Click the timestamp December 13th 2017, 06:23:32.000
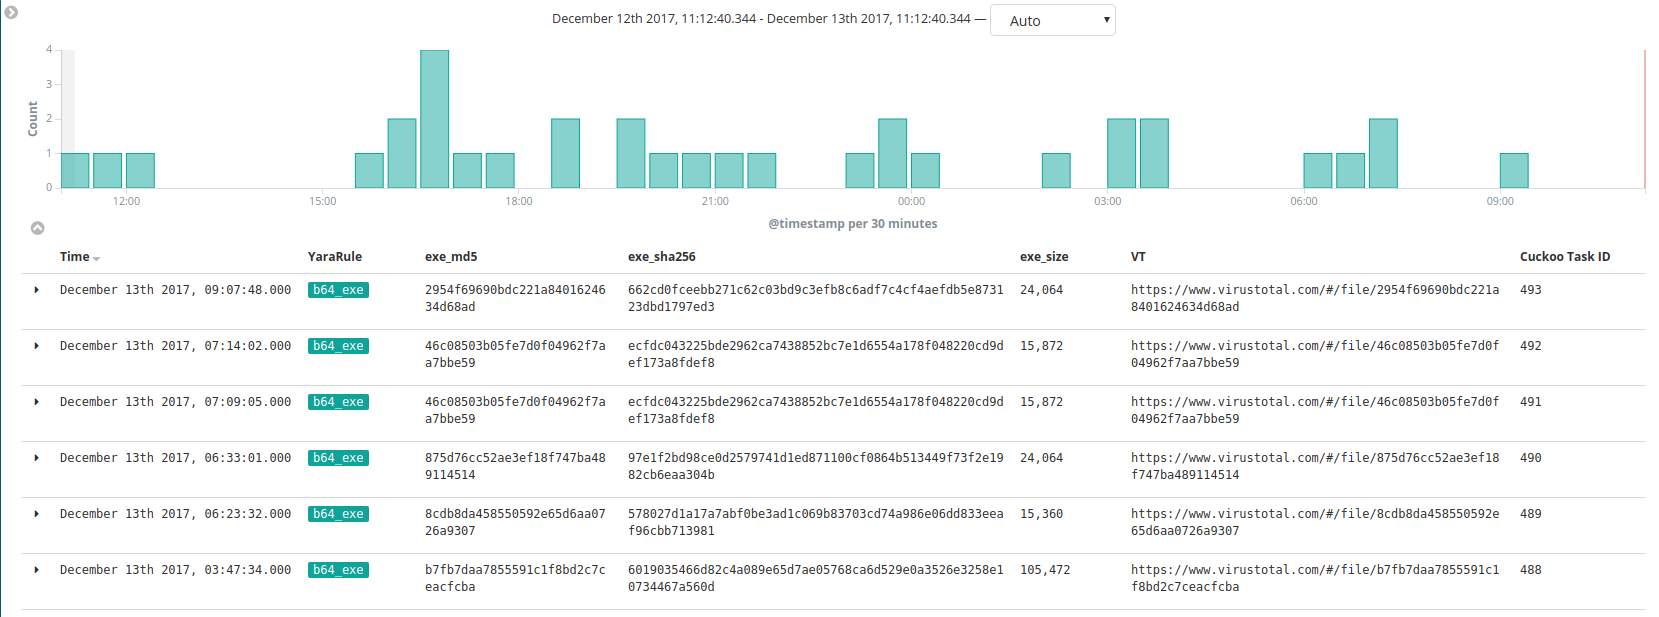Screen dimensions: 1659x617 tap(175, 514)
